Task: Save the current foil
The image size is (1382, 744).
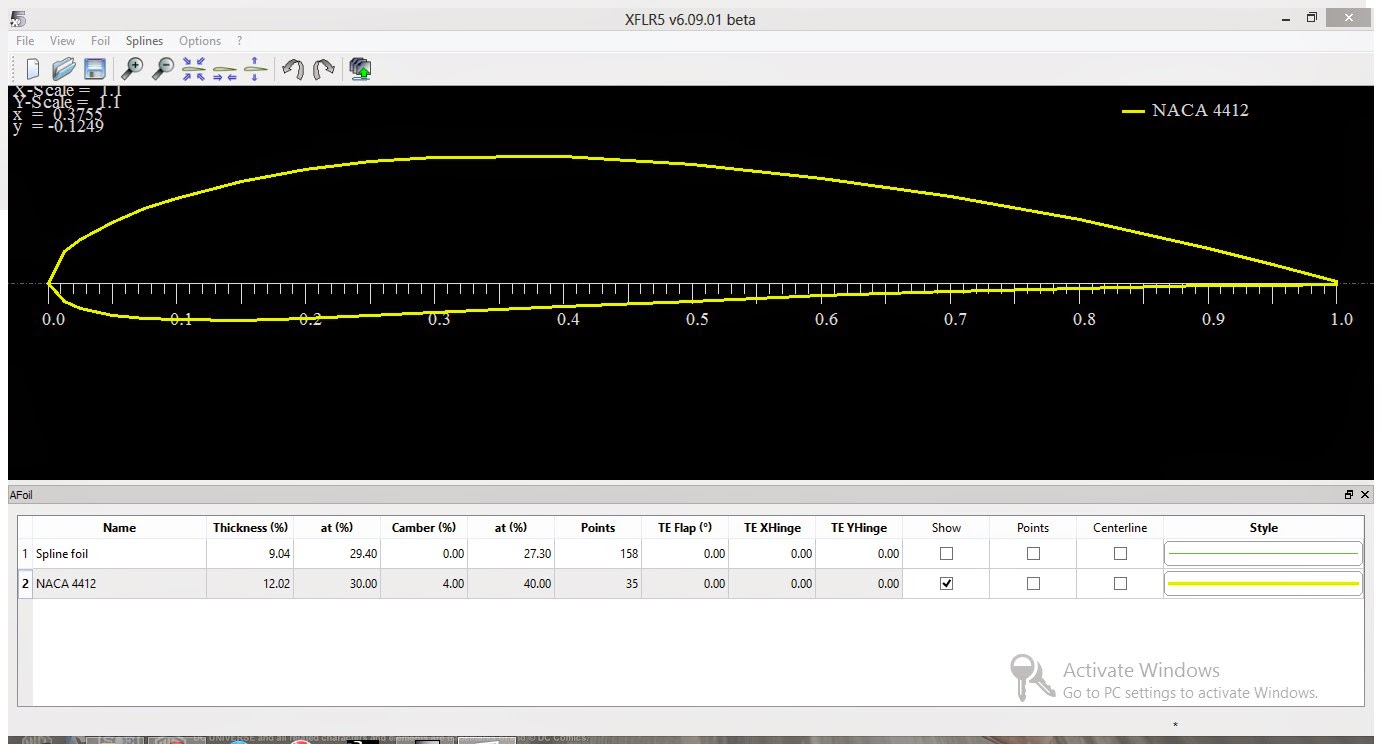Action: coord(95,68)
